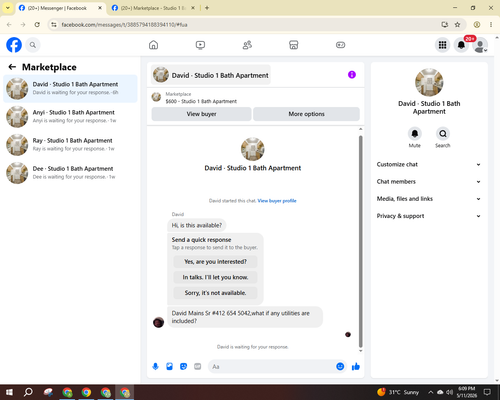Open the notifications bell icon
Image resolution: width=500 pixels, height=400 pixels.
[x=461, y=45]
